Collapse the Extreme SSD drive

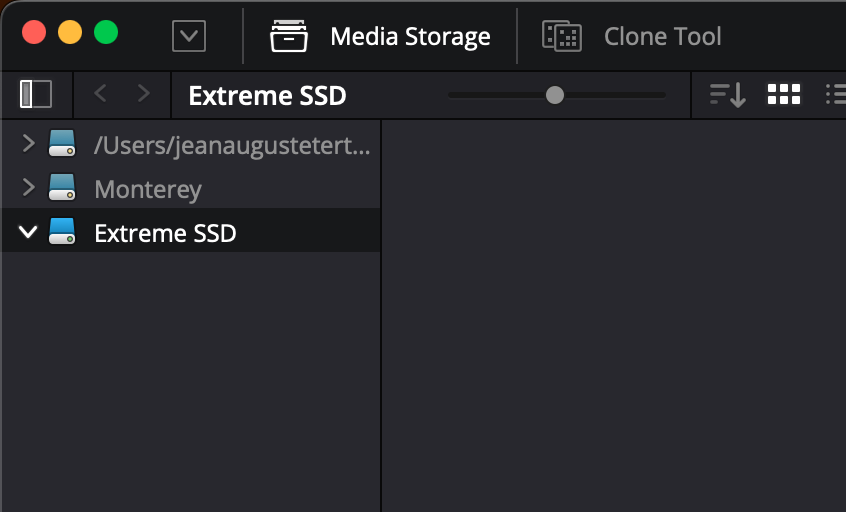(28, 232)
